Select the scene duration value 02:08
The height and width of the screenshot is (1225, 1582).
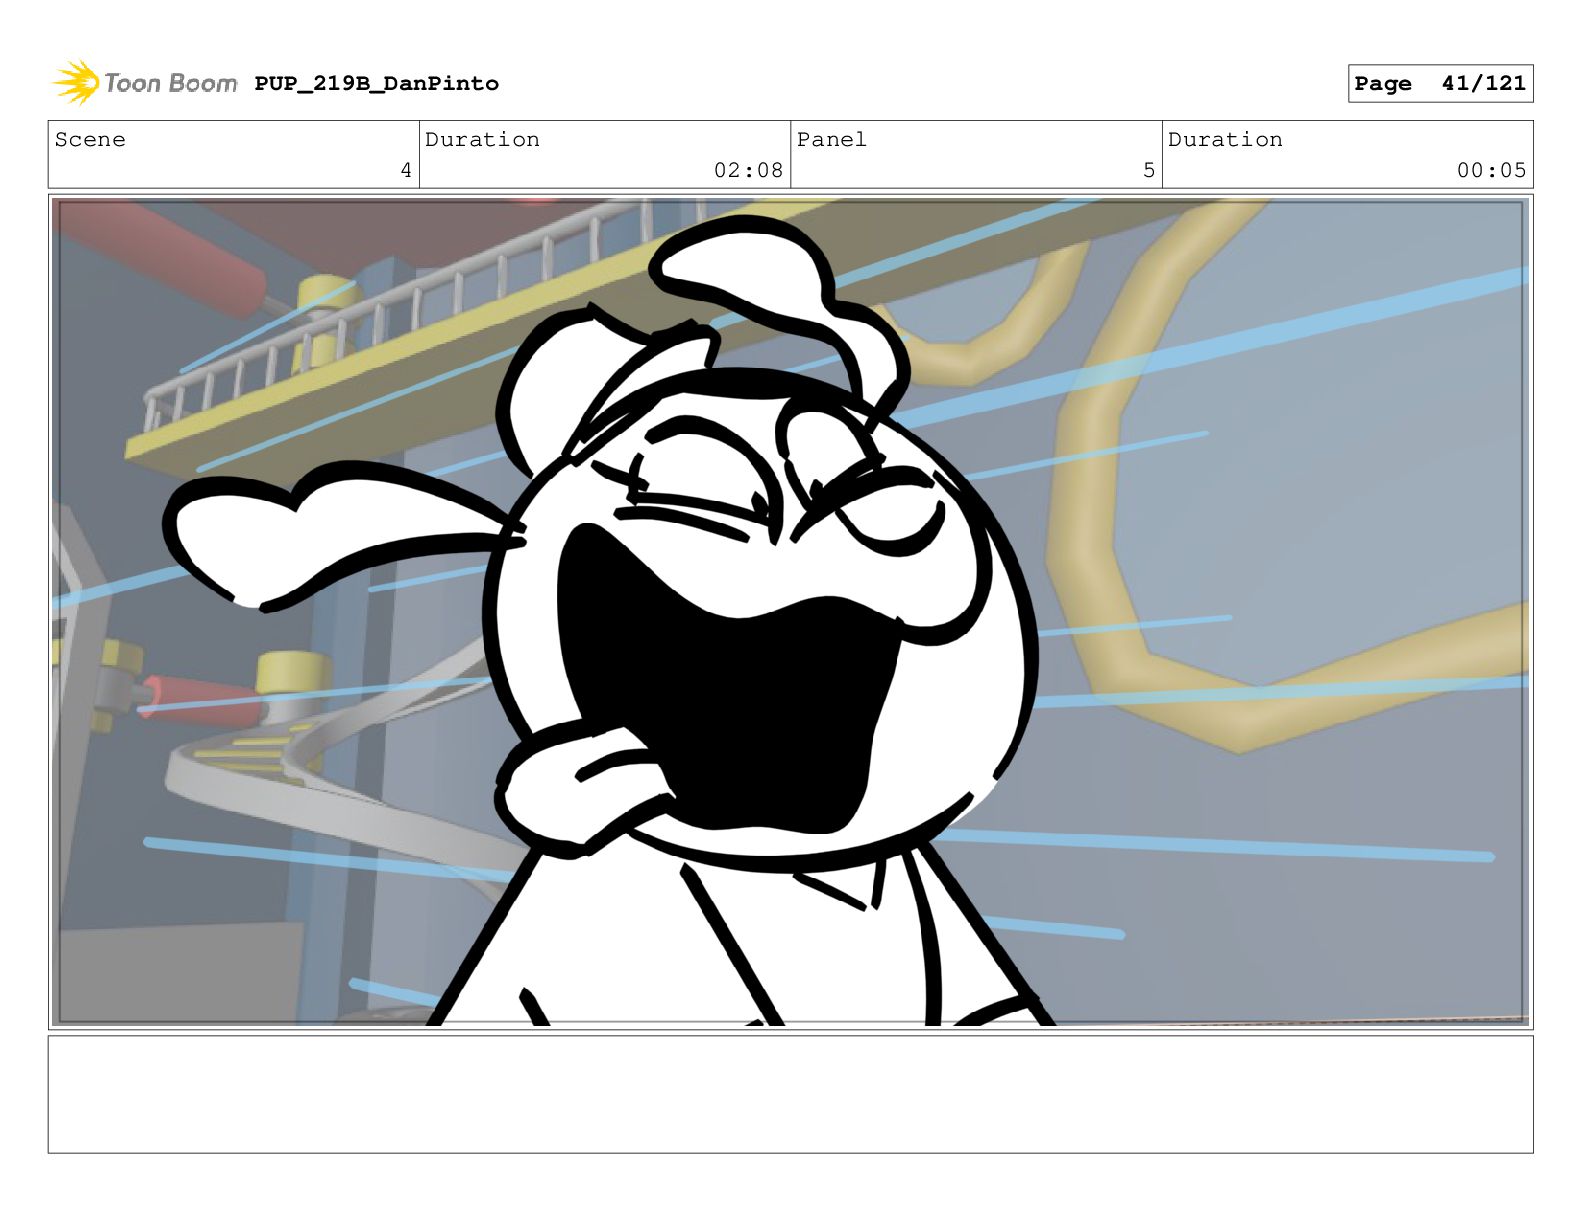coord(748,170)
